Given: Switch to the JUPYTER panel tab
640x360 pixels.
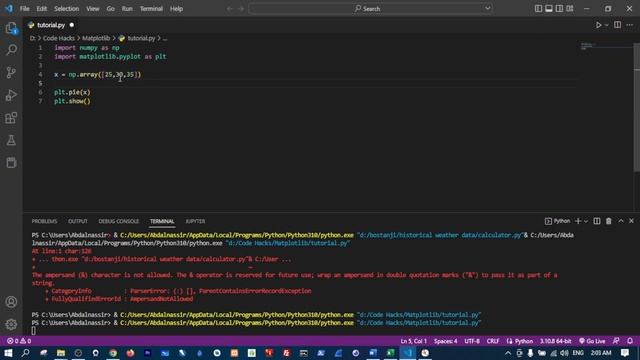Looking at the screenshot, I should coord(195,221).
